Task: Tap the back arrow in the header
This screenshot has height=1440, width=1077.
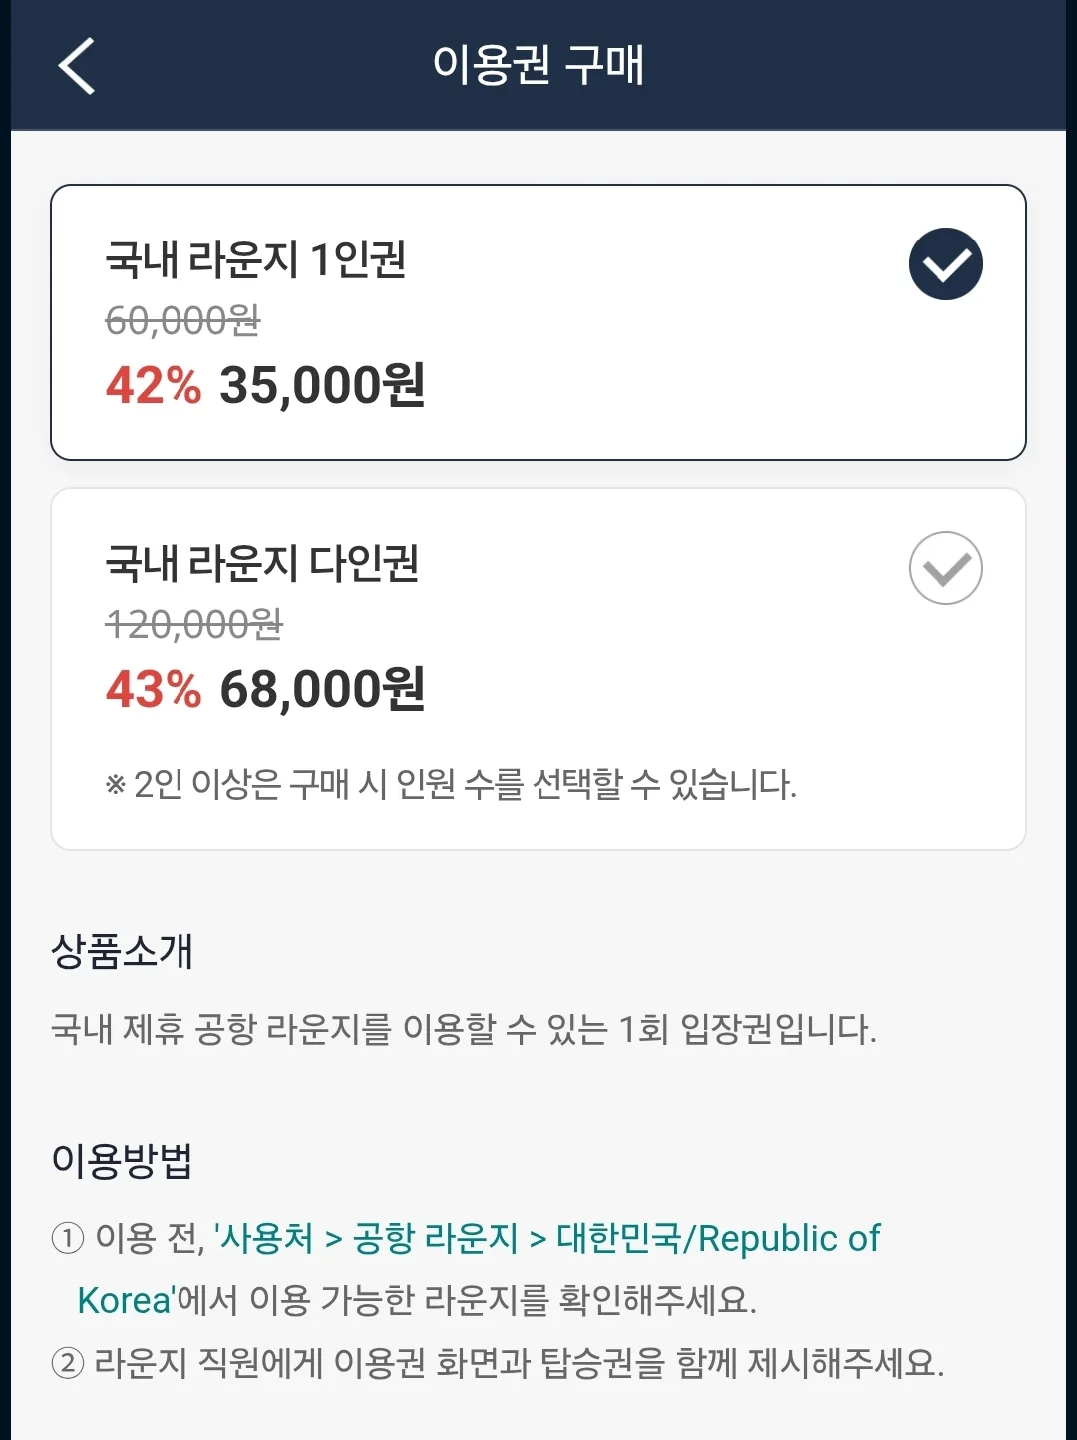Action: click(x=77, y=66)
